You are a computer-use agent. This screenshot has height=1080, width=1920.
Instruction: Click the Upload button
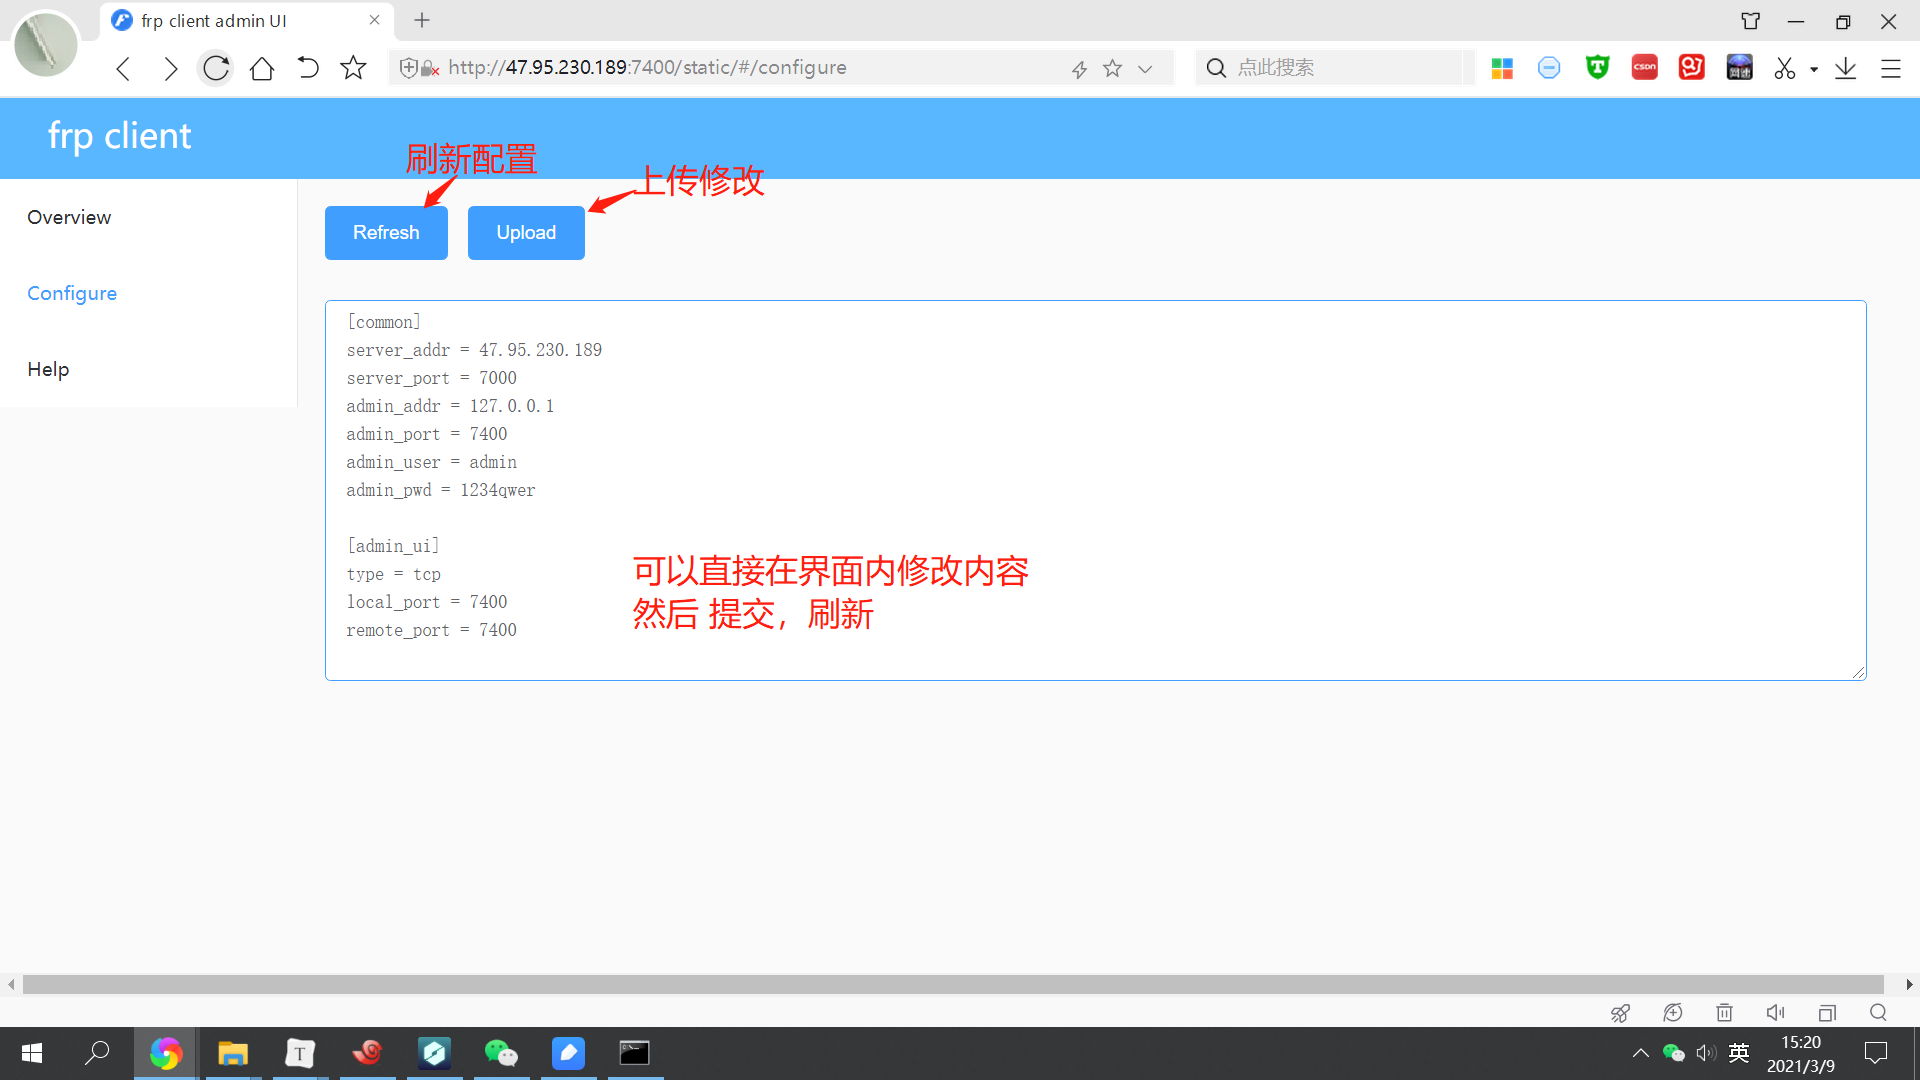pos(525,232)
